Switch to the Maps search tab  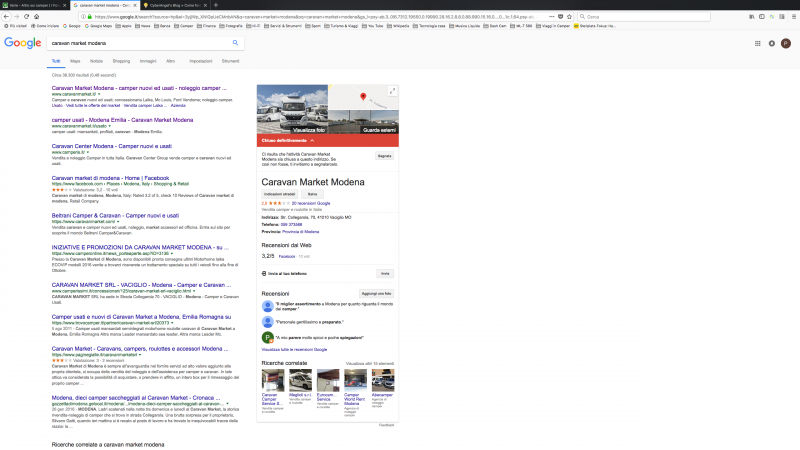(75, 61)
